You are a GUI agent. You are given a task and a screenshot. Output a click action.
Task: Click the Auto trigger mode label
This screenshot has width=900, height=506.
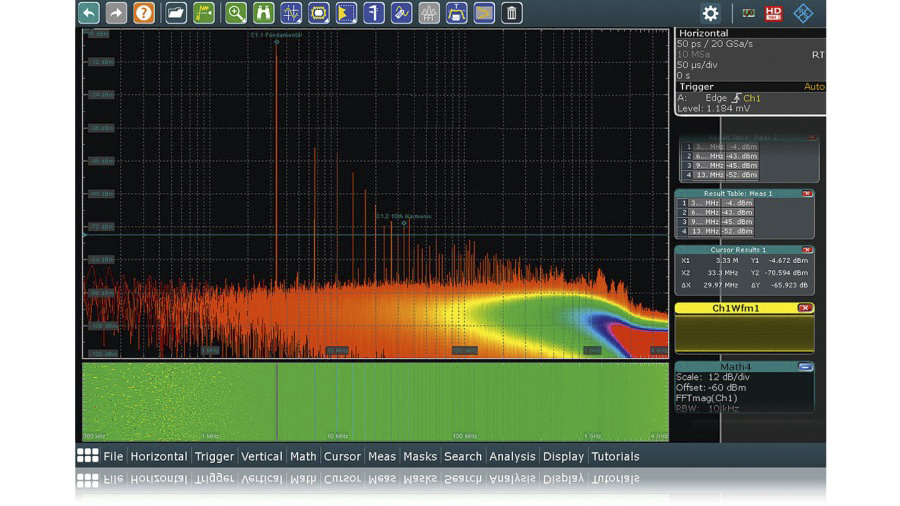(814, 87)
